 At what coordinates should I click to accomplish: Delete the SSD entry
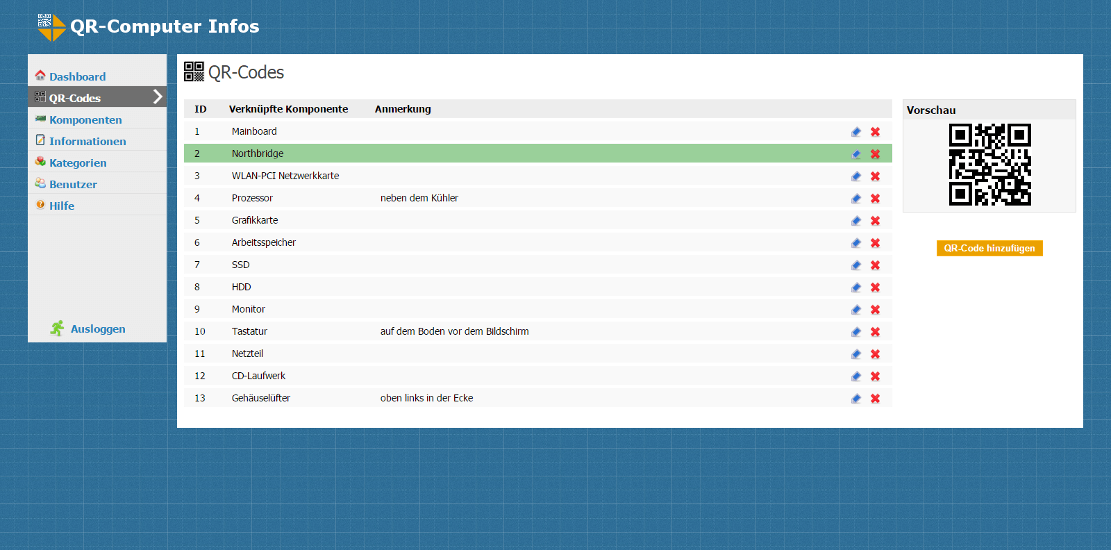click(x=875, y=265)
